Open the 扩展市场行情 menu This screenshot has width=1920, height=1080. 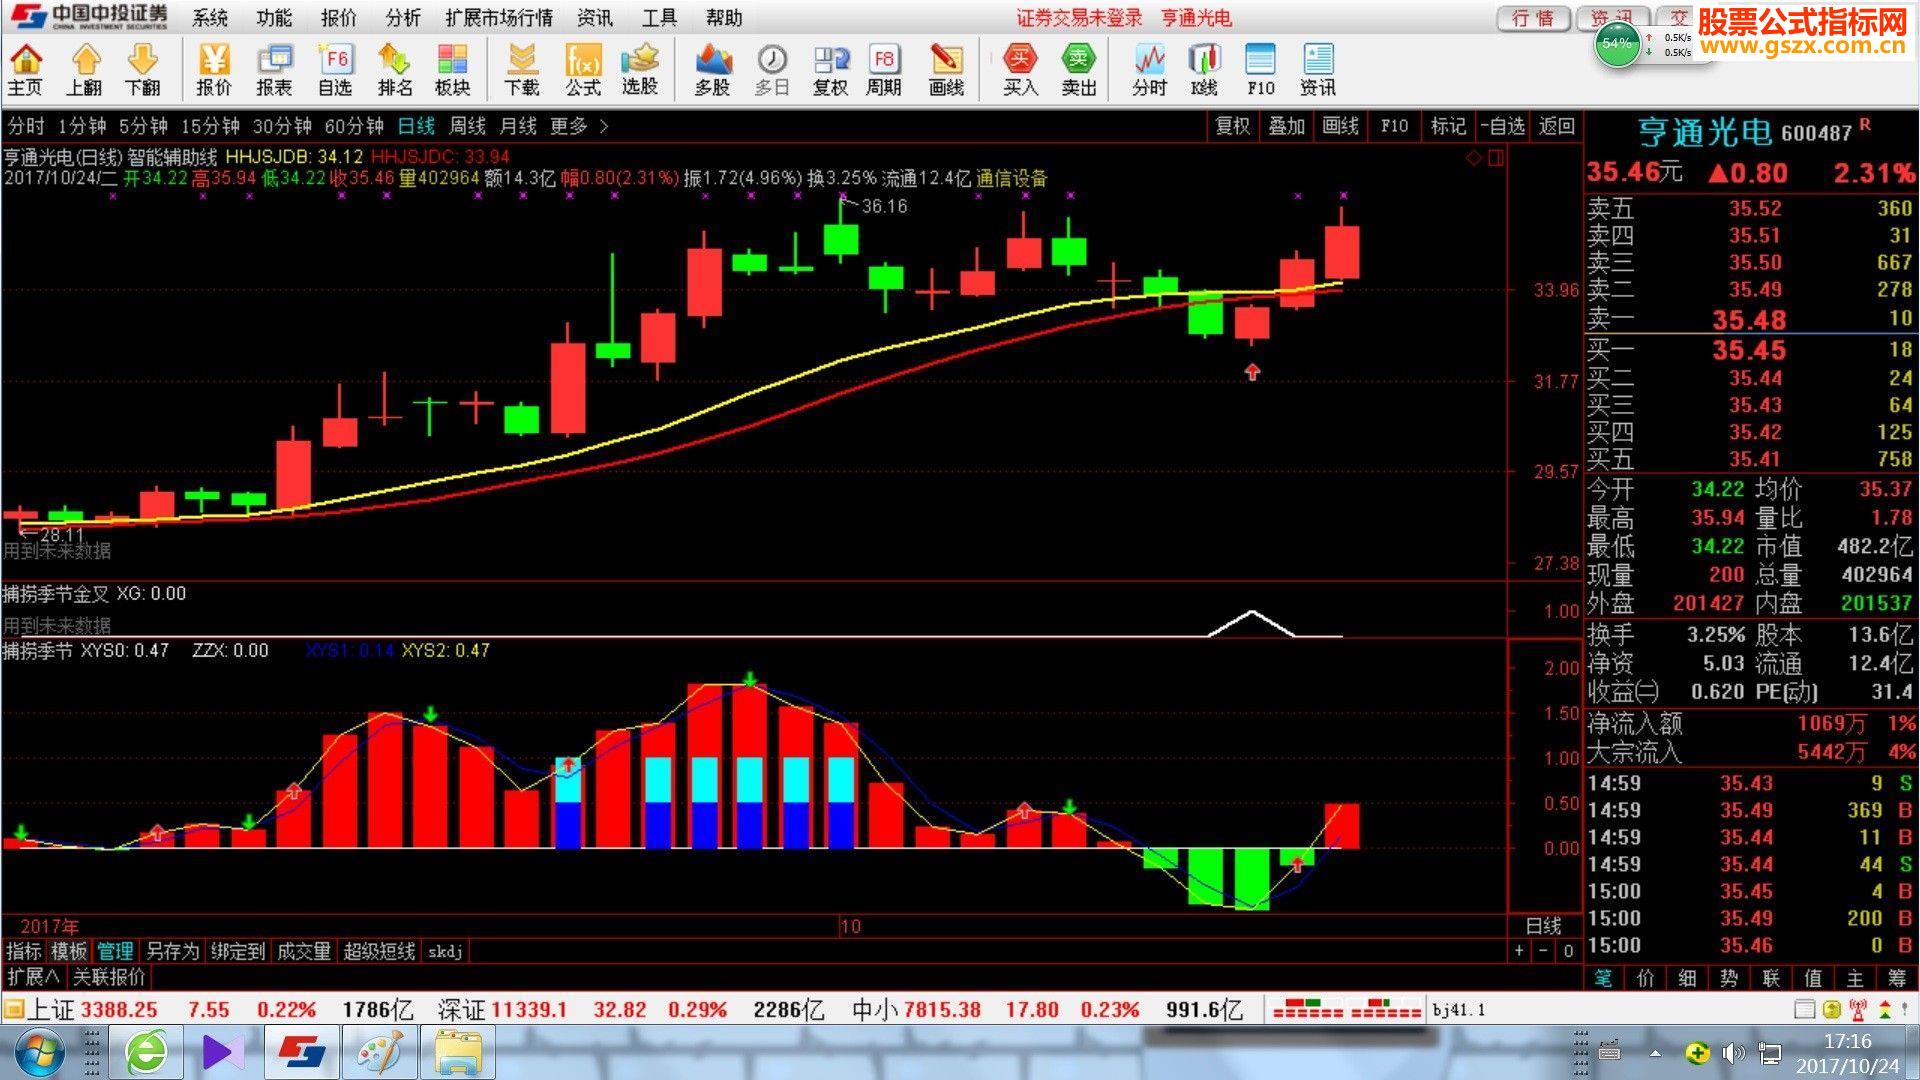pos(499,18)
